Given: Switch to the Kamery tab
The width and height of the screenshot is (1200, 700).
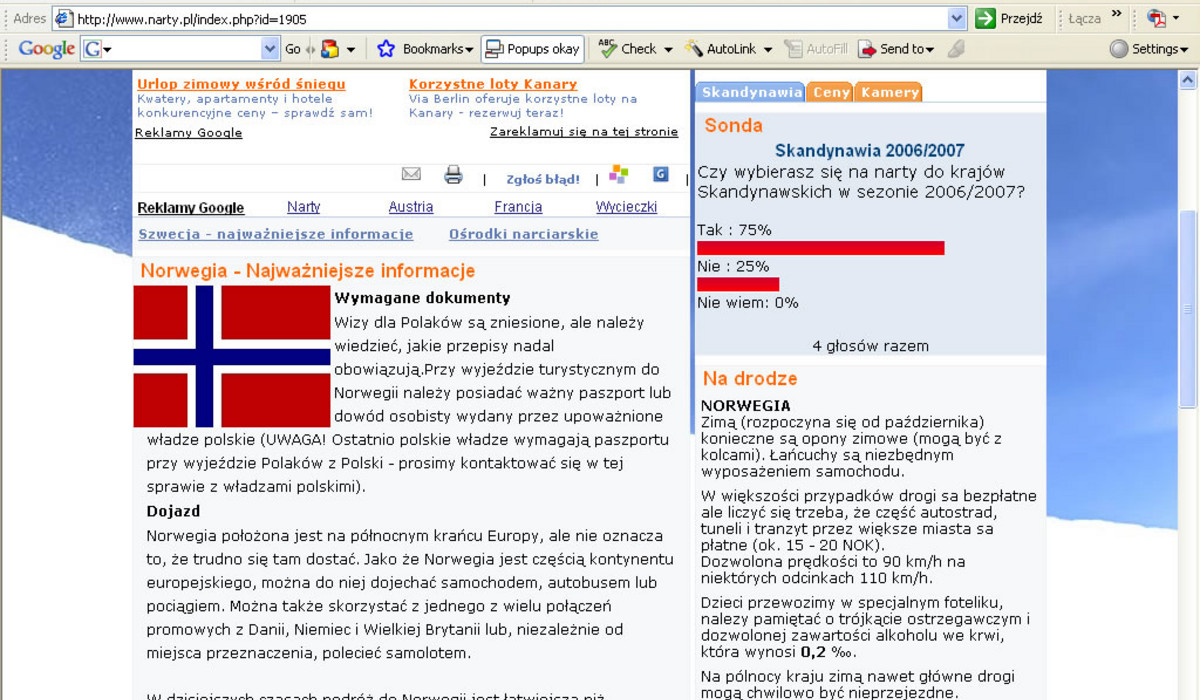Looking at the screenshot, I should tap(889, 92).
